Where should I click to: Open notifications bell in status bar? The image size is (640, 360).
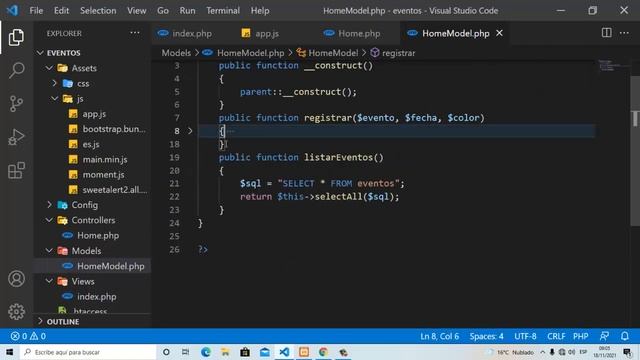tap(624, 336)
